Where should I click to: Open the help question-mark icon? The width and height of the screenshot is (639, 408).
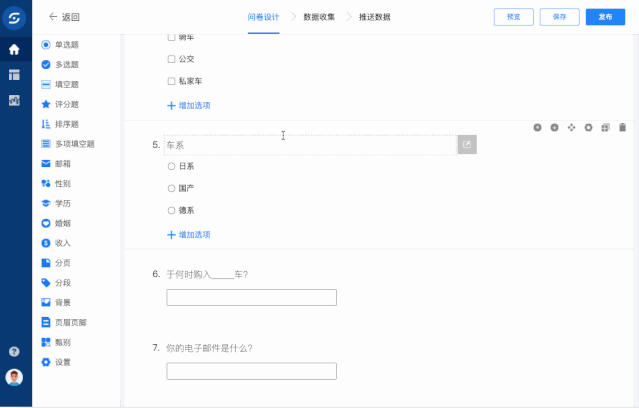click(x=14, y=351)
